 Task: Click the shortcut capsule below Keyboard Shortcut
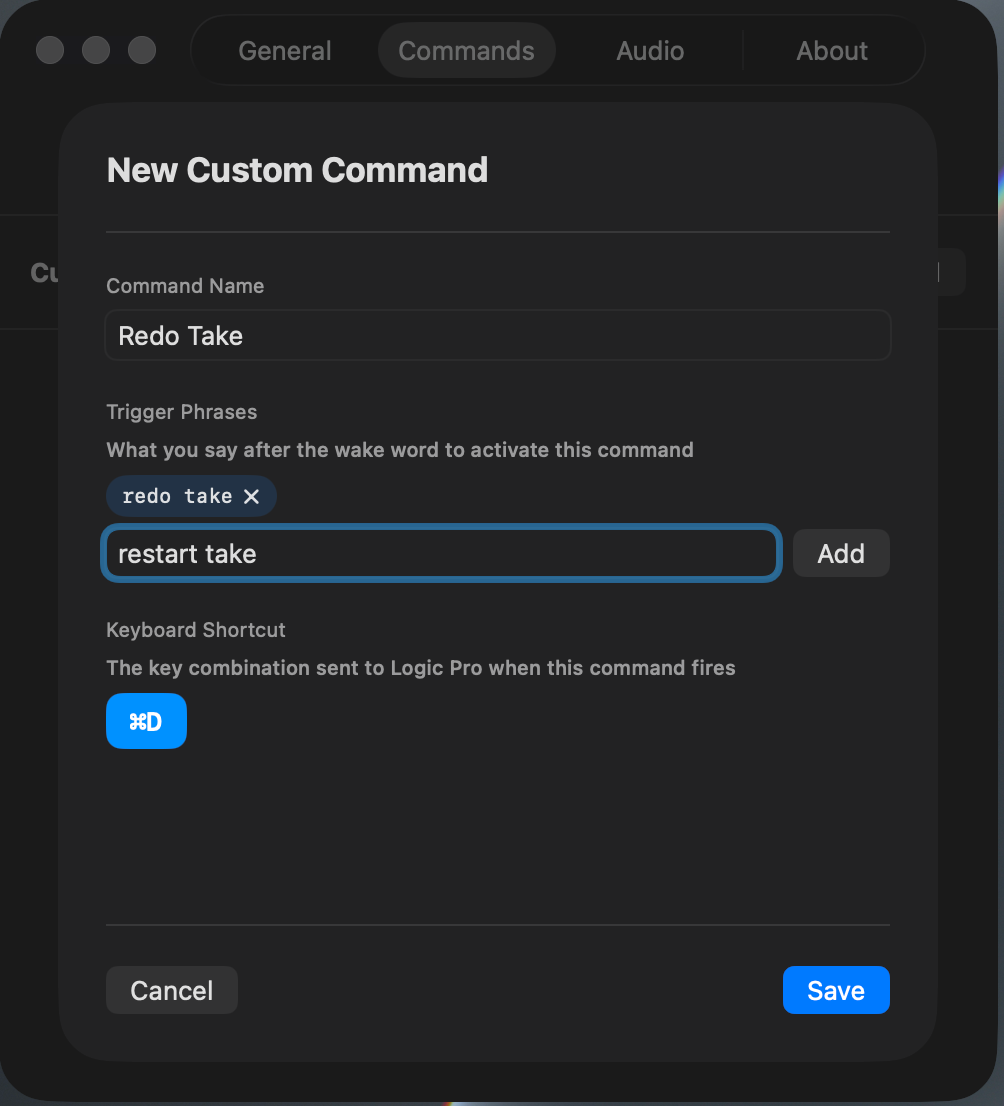click(146, 720)
